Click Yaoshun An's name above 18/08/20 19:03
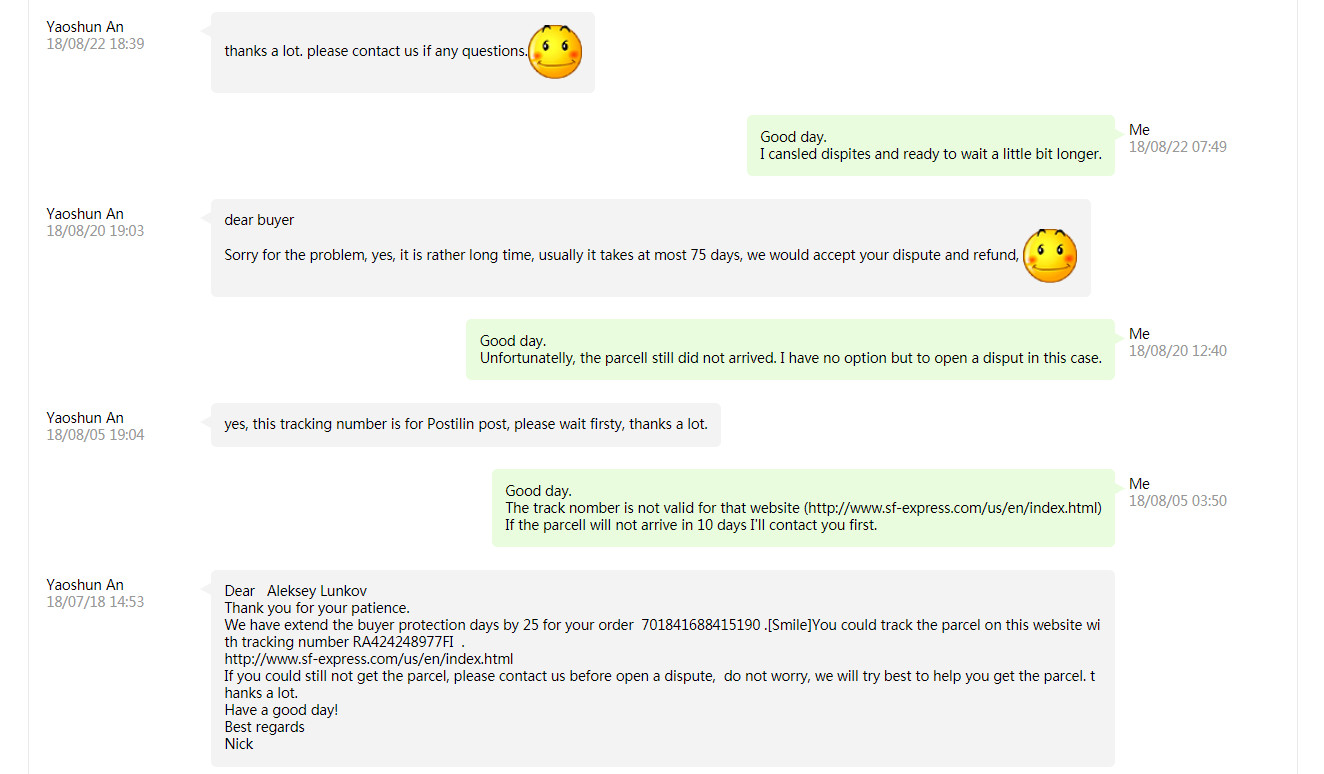The width and height of the screenshot is (1324, 774). (85, 214)
